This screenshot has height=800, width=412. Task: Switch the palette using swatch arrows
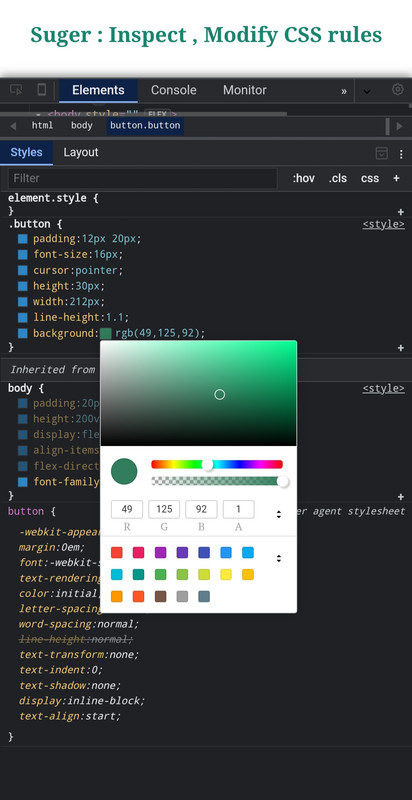point(278,558)
